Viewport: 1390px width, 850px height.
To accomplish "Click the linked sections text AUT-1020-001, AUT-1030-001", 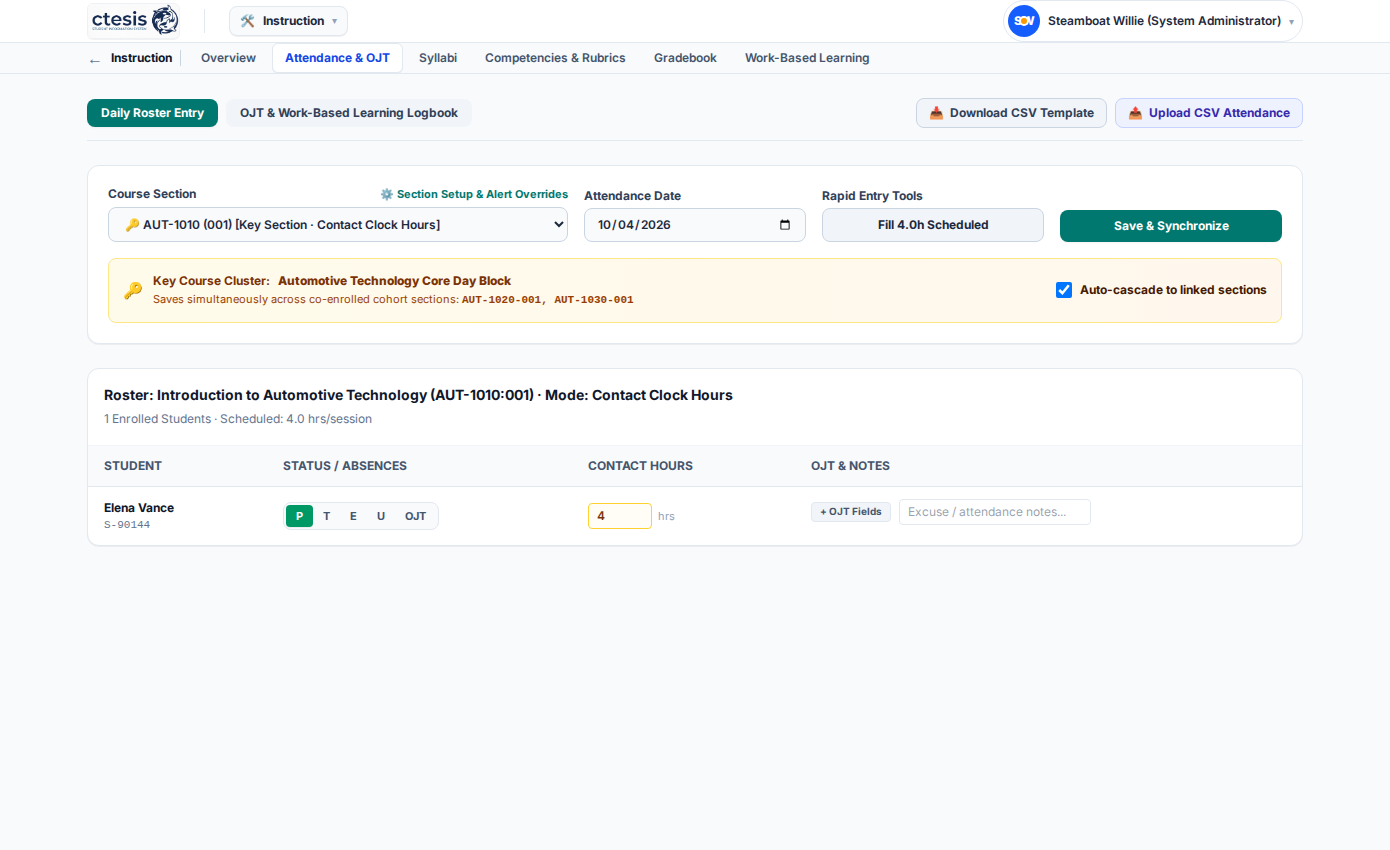I will coord(547,300).
